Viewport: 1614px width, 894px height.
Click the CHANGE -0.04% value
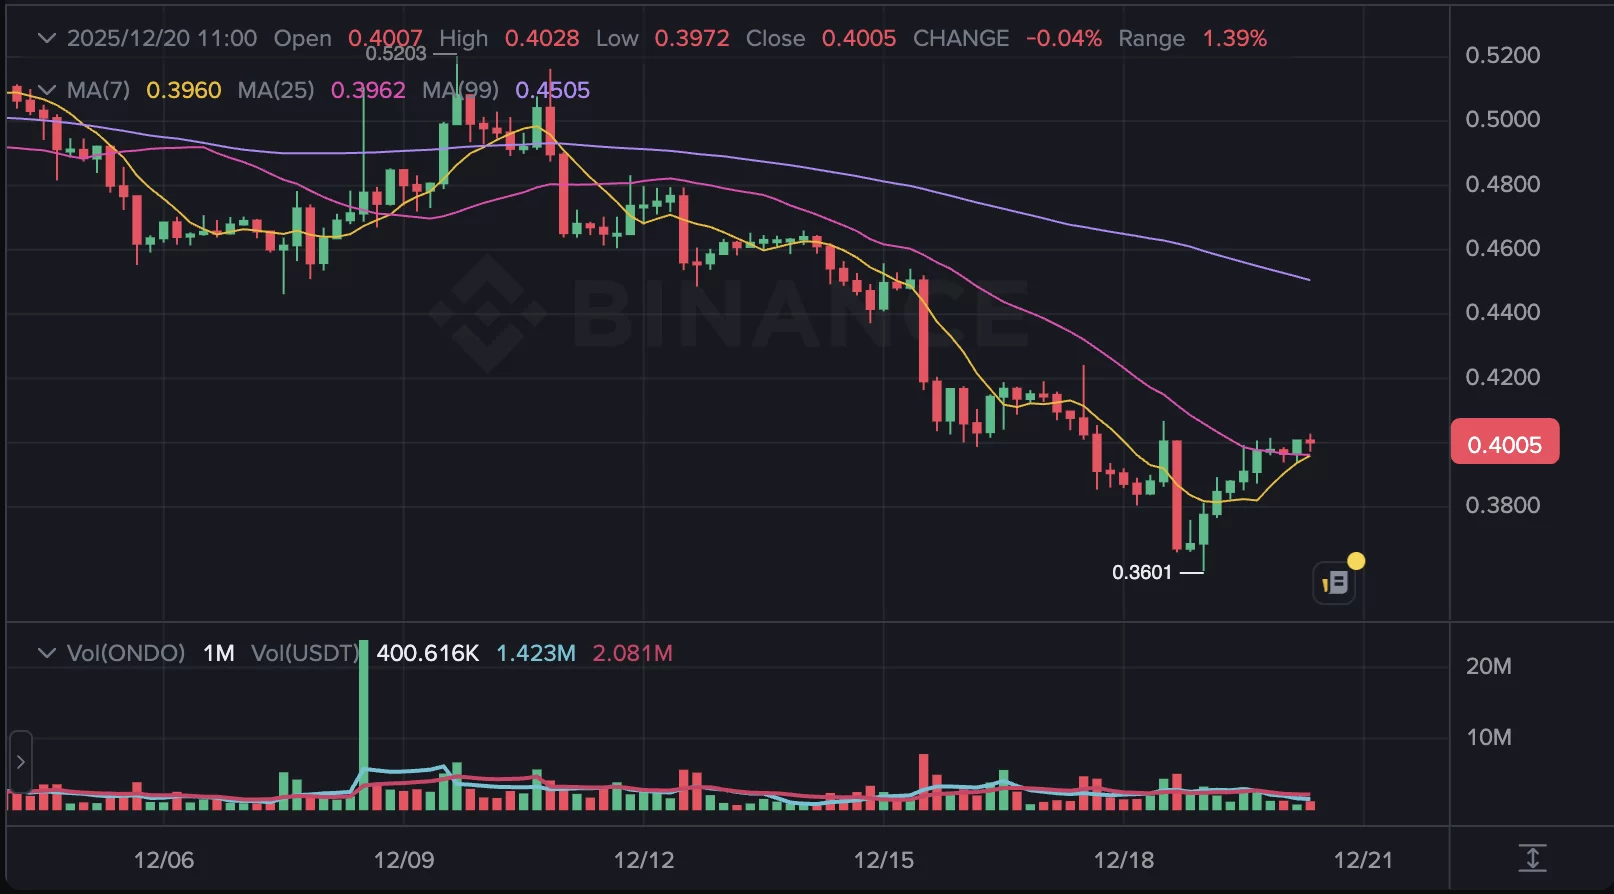pyautogui.click(x=1063, y=38)
